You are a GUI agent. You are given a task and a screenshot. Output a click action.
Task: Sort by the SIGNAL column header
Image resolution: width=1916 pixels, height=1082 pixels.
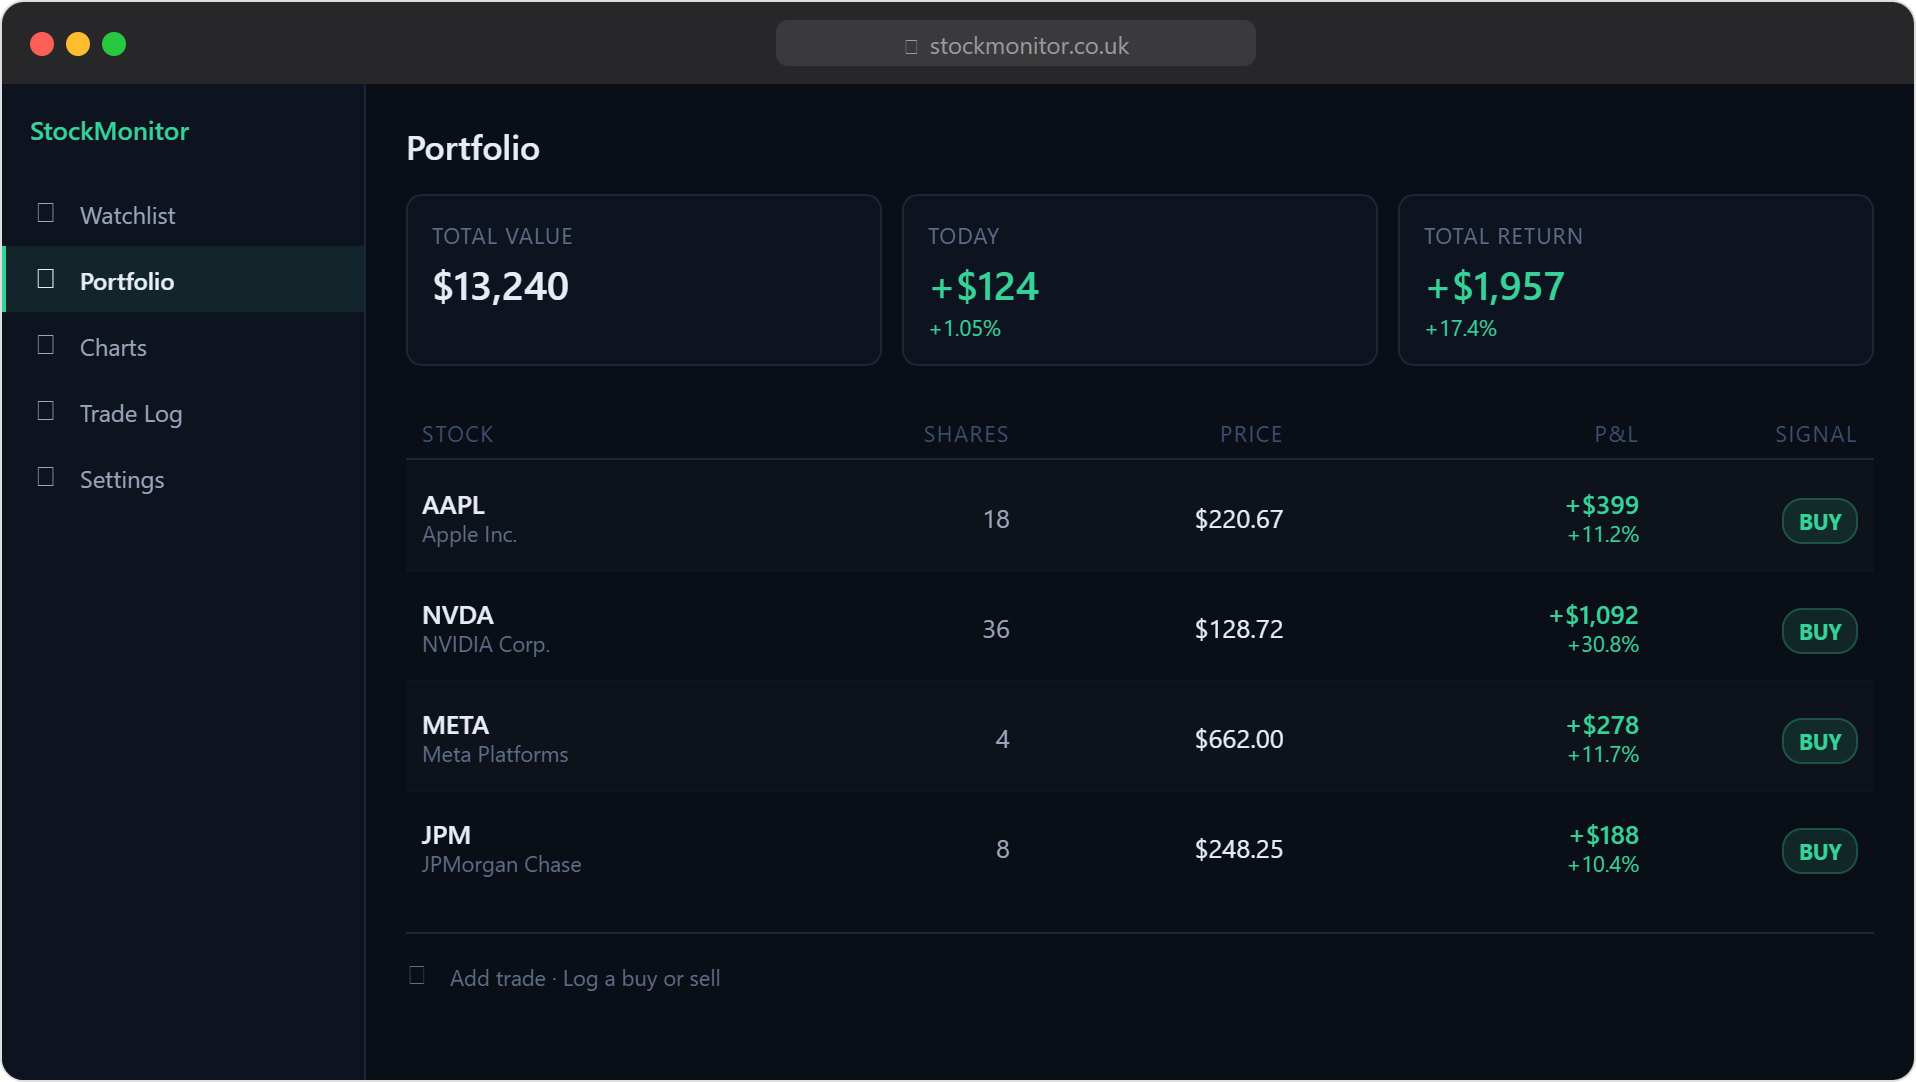click(x=1816, y=434)
